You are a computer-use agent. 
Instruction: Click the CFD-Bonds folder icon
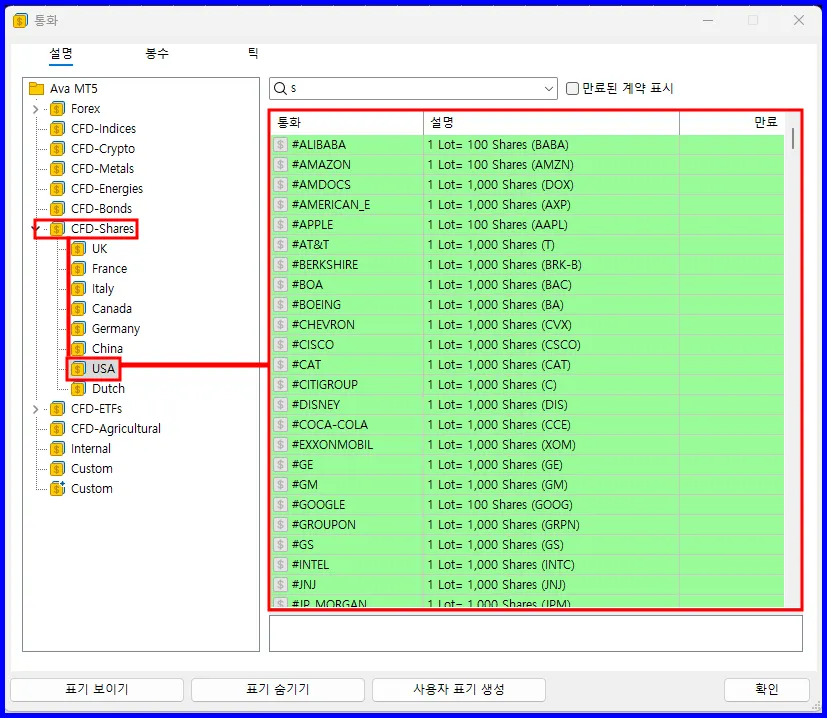[57, 209]
